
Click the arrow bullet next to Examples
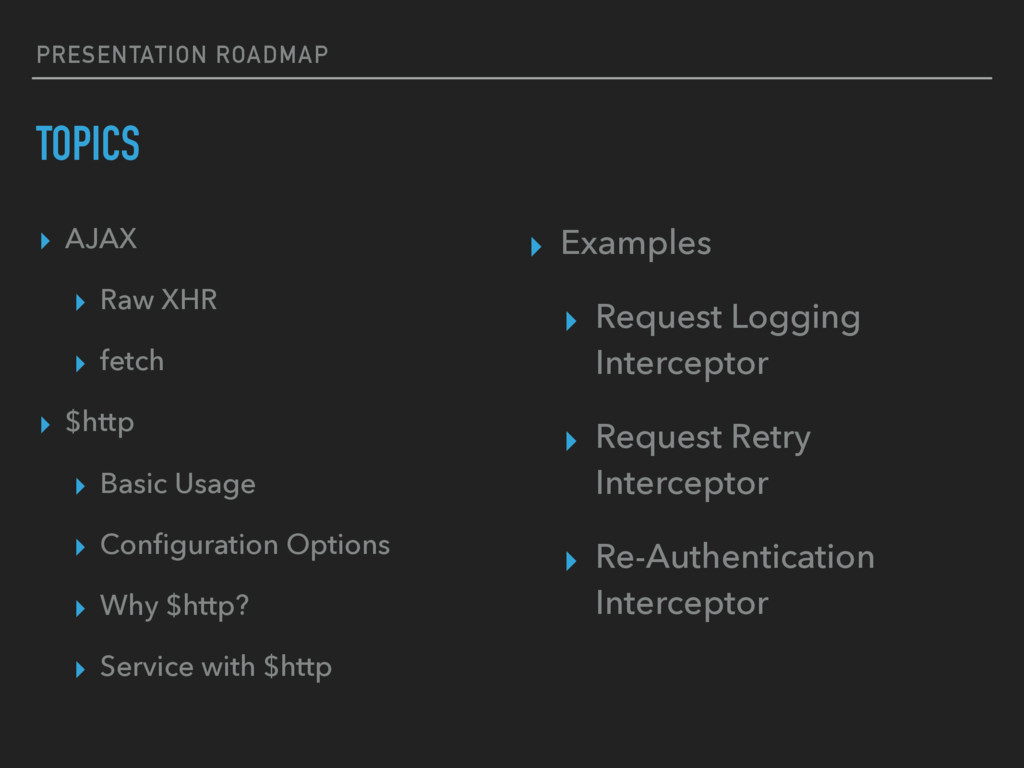tap(536, 247)
